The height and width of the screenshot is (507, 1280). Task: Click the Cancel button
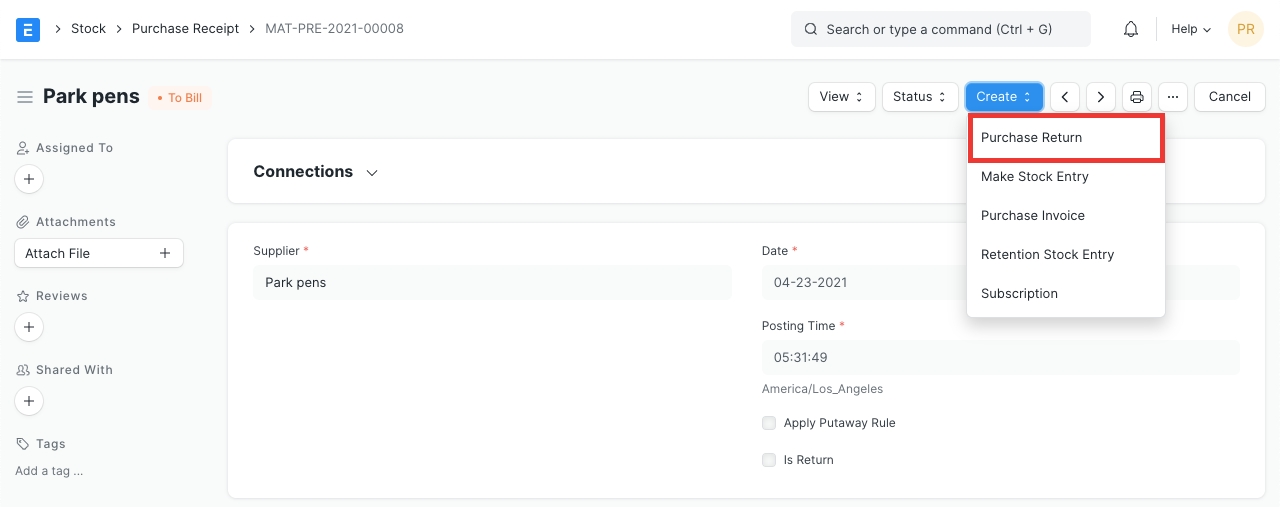1229,97
